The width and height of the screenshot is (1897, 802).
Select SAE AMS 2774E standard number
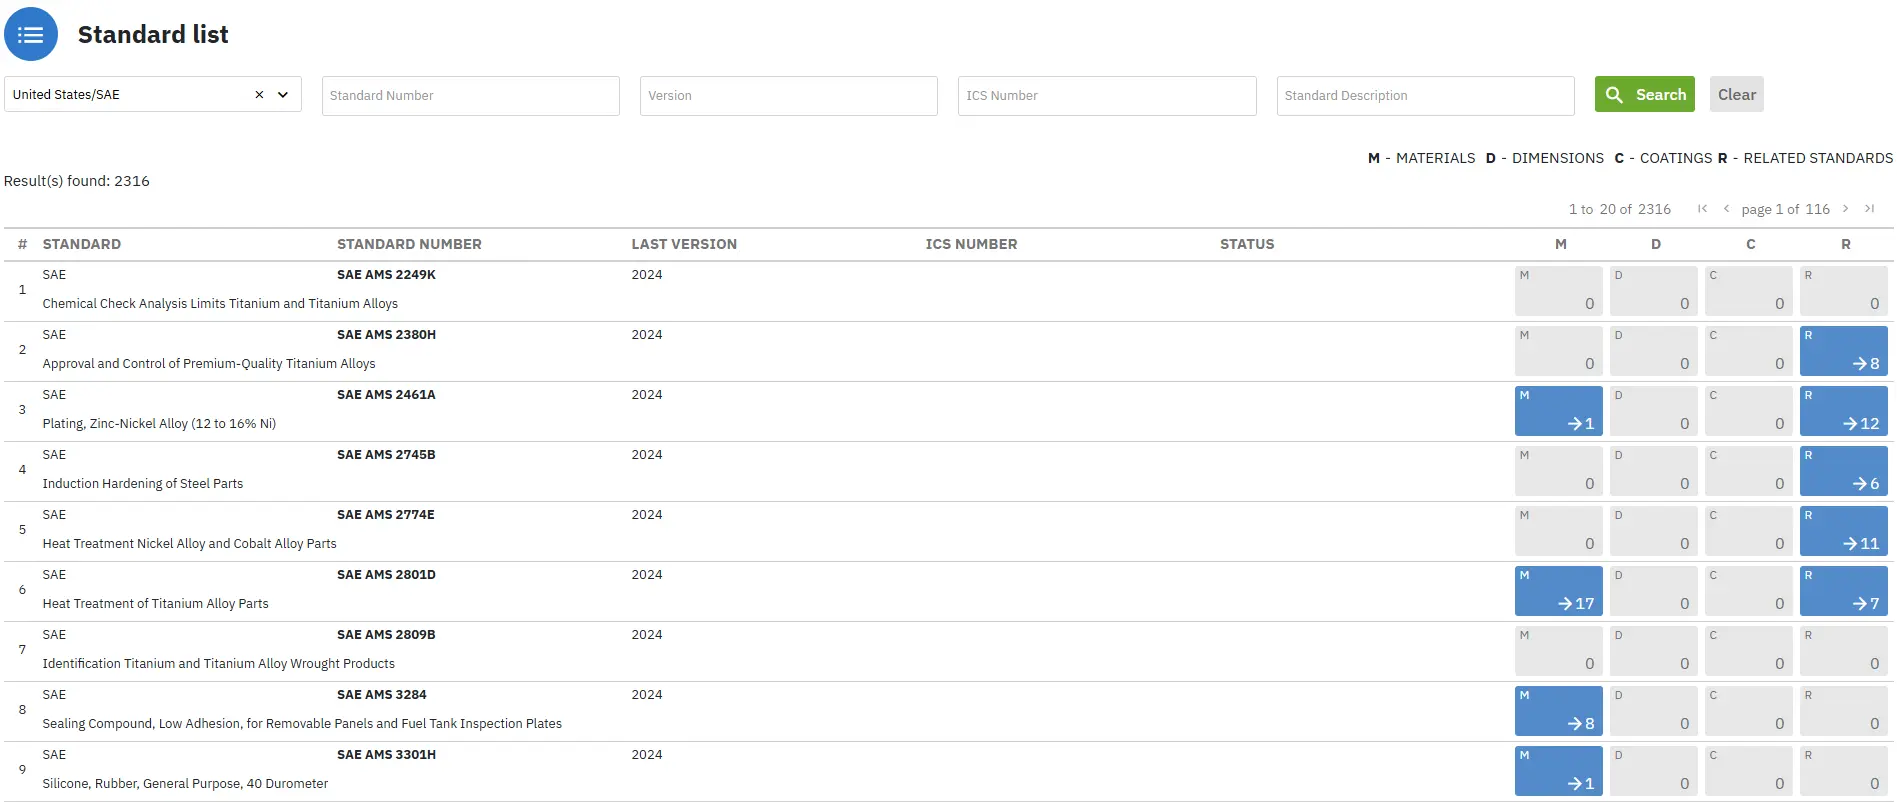[x=385, y=515]
